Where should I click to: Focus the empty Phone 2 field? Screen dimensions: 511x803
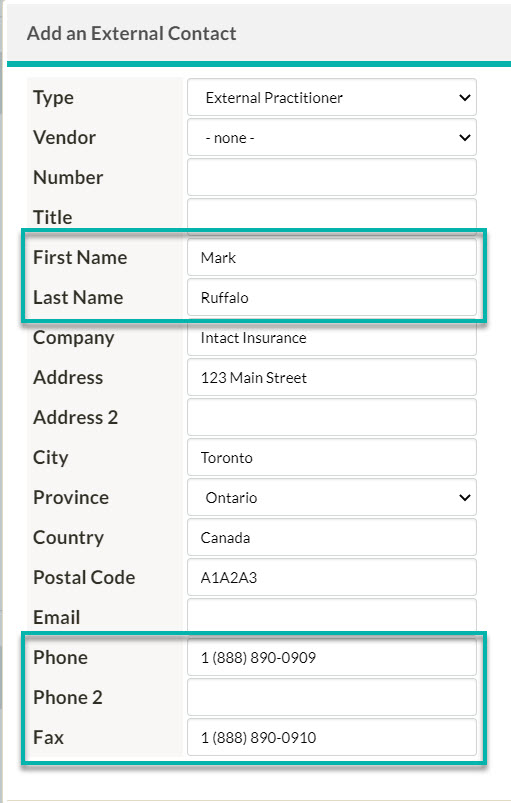point(332,697)
